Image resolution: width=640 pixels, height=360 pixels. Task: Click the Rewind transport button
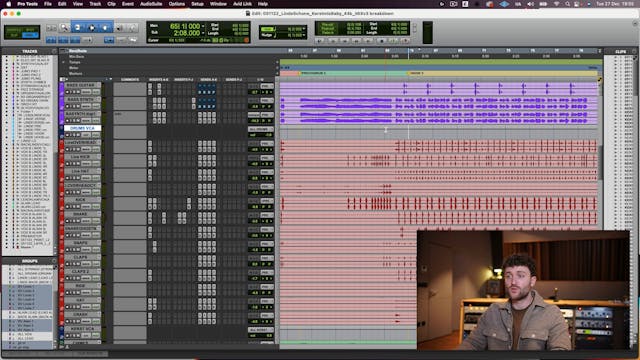coord(345,41)
